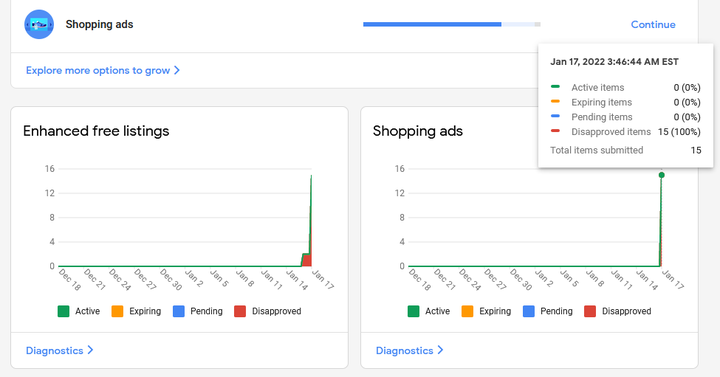Click Active items row in tooltip

625,87
